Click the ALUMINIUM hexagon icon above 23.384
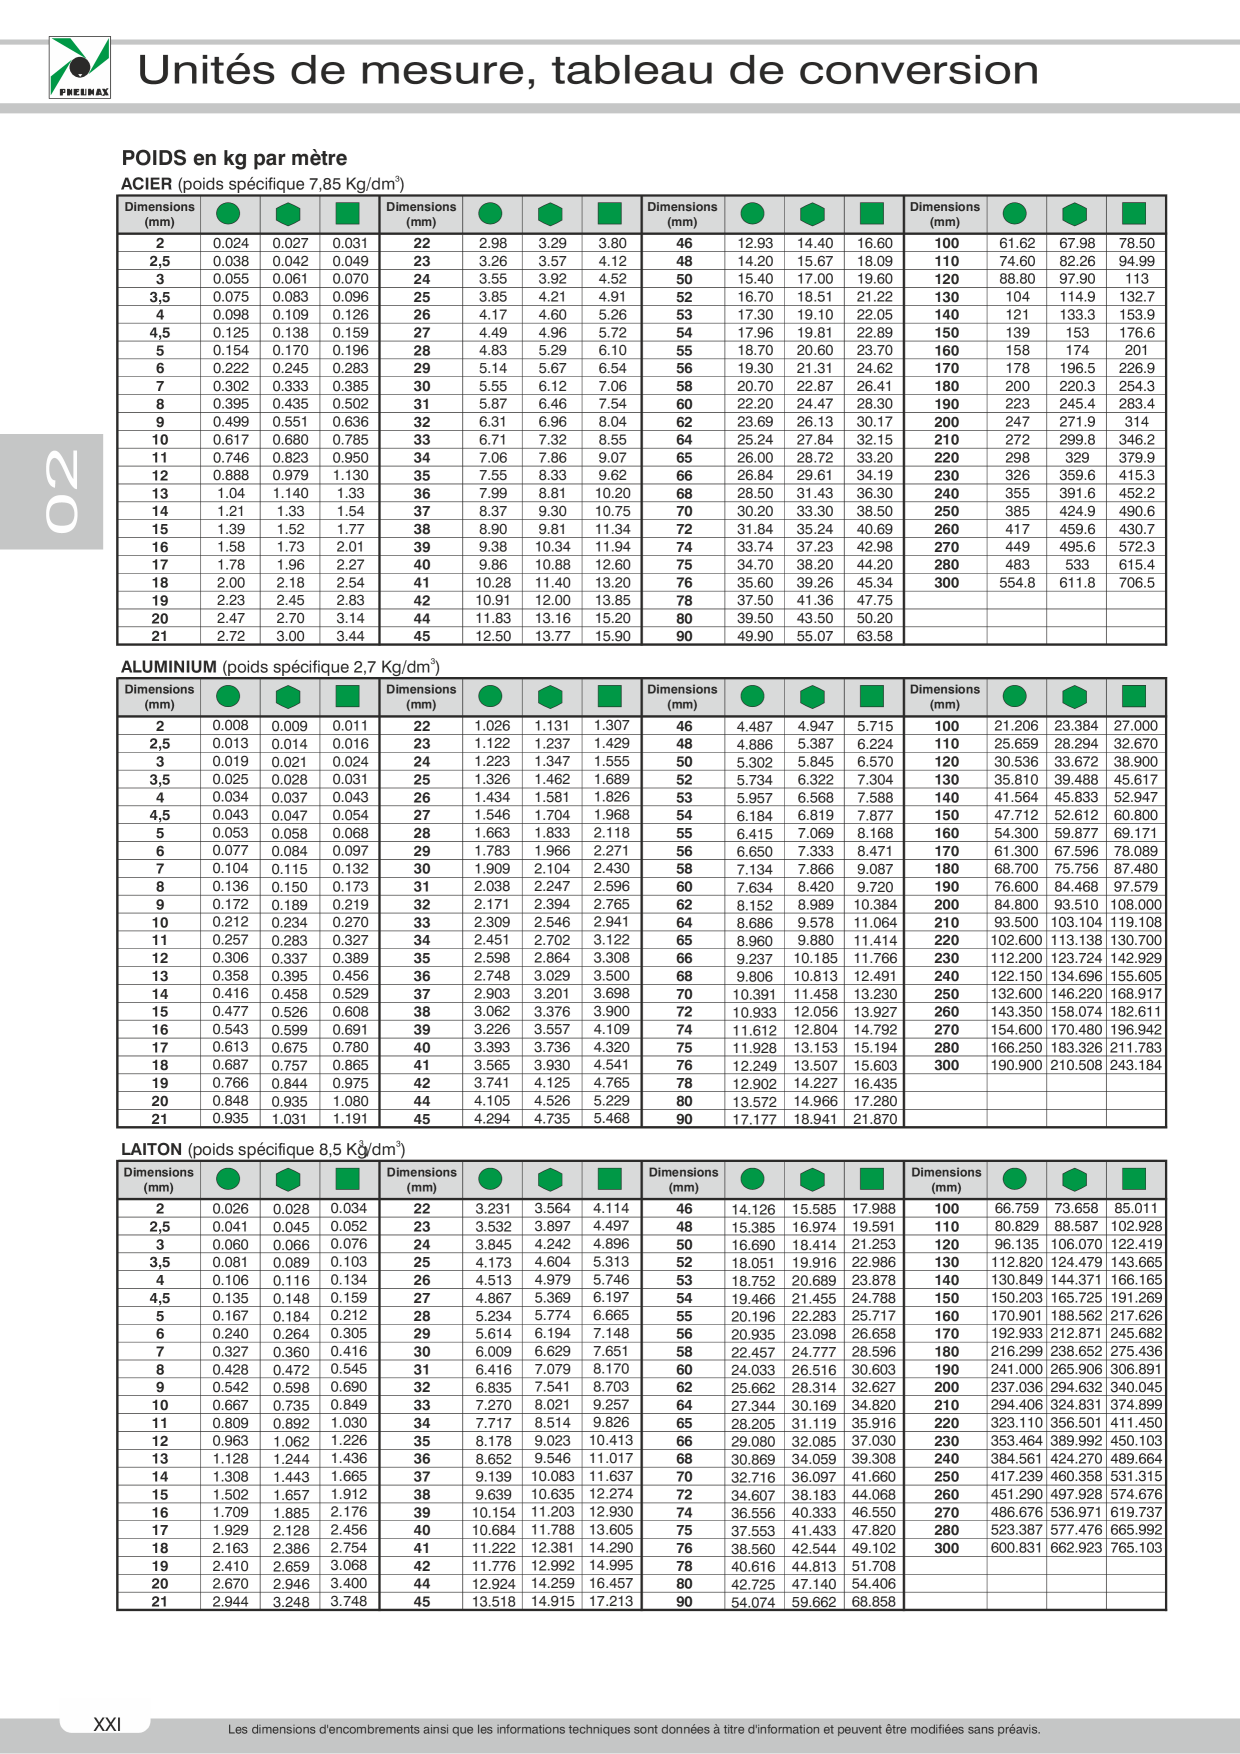Screen dimensions: 1240x1754 coord(1074,697)
